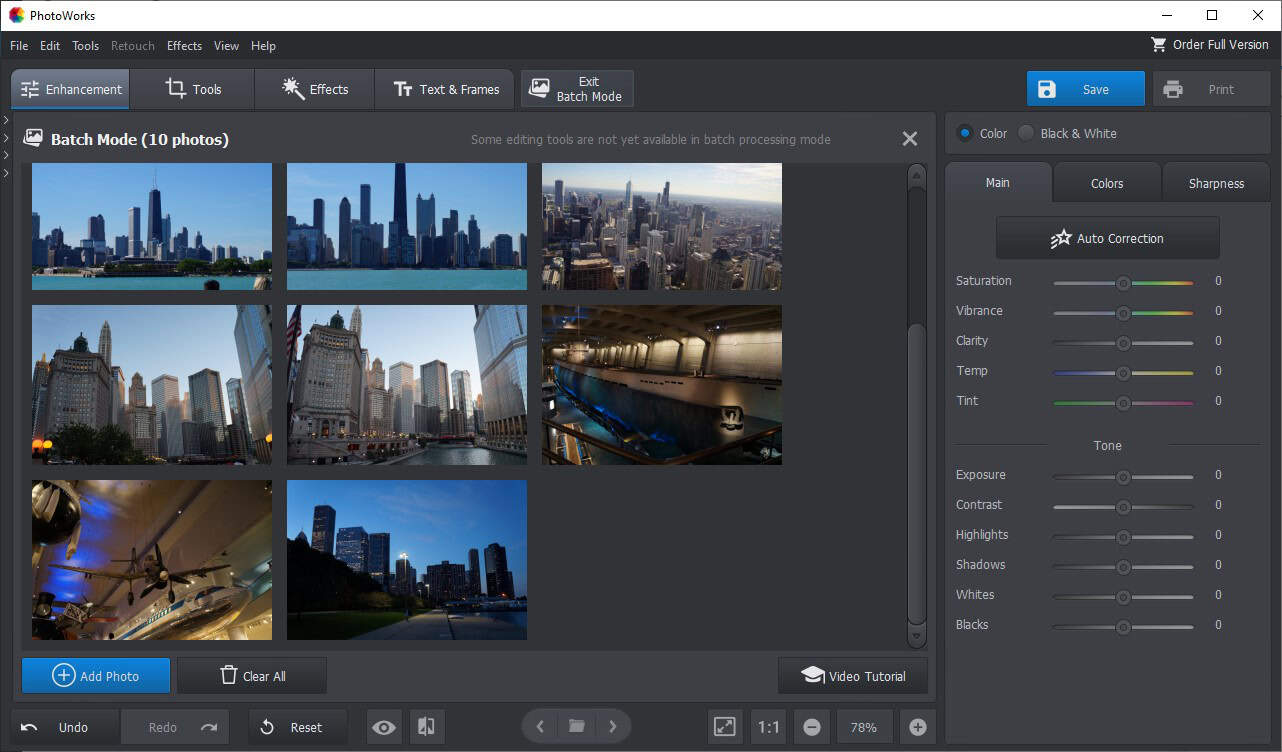This screenshot has width=1282, height=752.
Task: Select the submarine museum photo thumbnail
Action: 662,385
